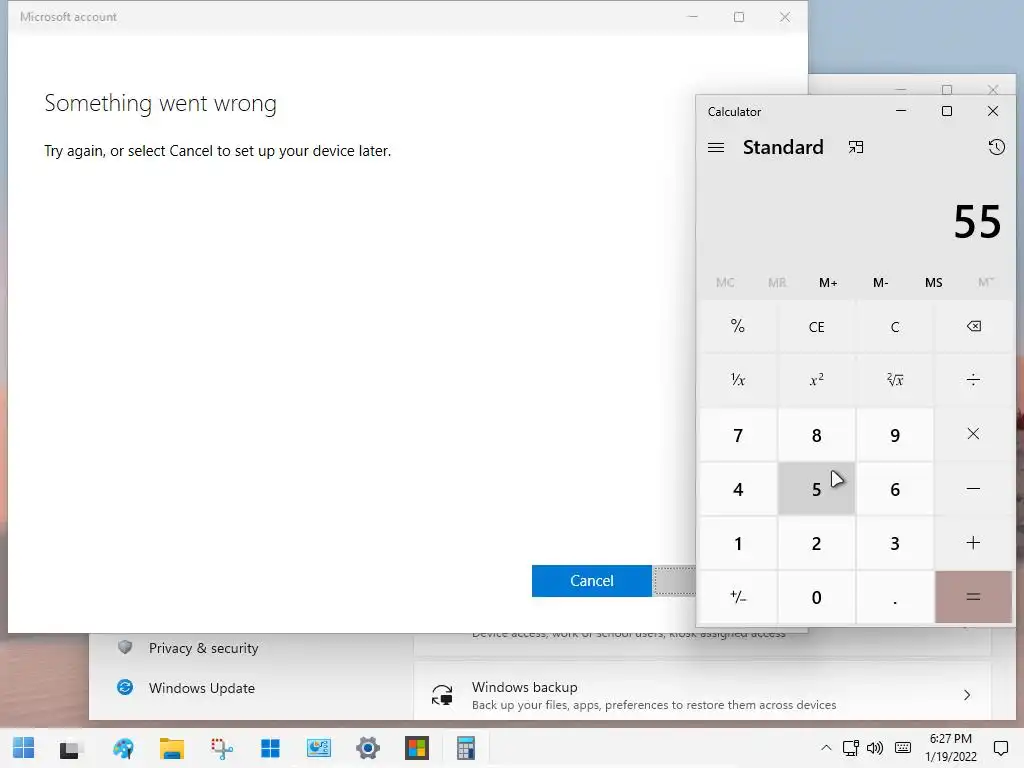Close the Calculator window

[x=993, y=112]
